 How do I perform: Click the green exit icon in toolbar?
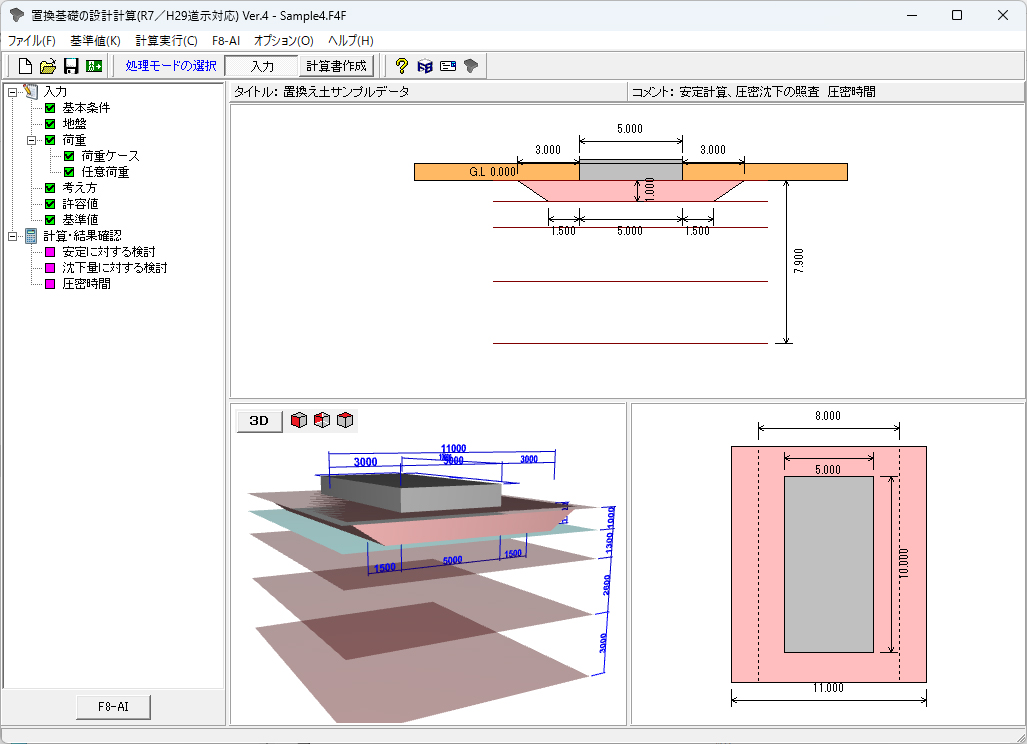click(94, 65)
